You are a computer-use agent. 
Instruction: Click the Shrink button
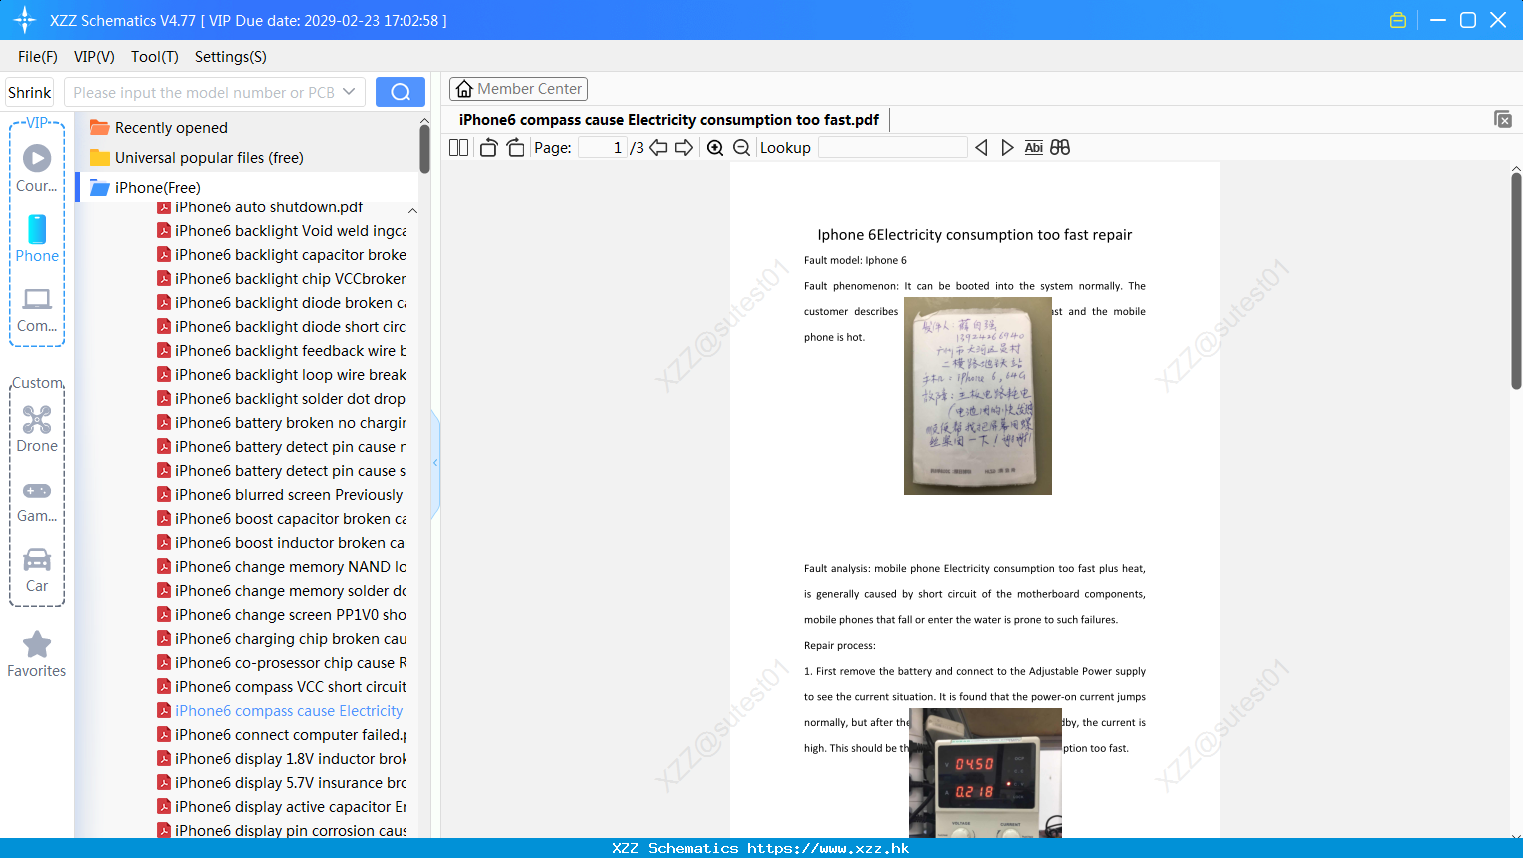(30, 92)
